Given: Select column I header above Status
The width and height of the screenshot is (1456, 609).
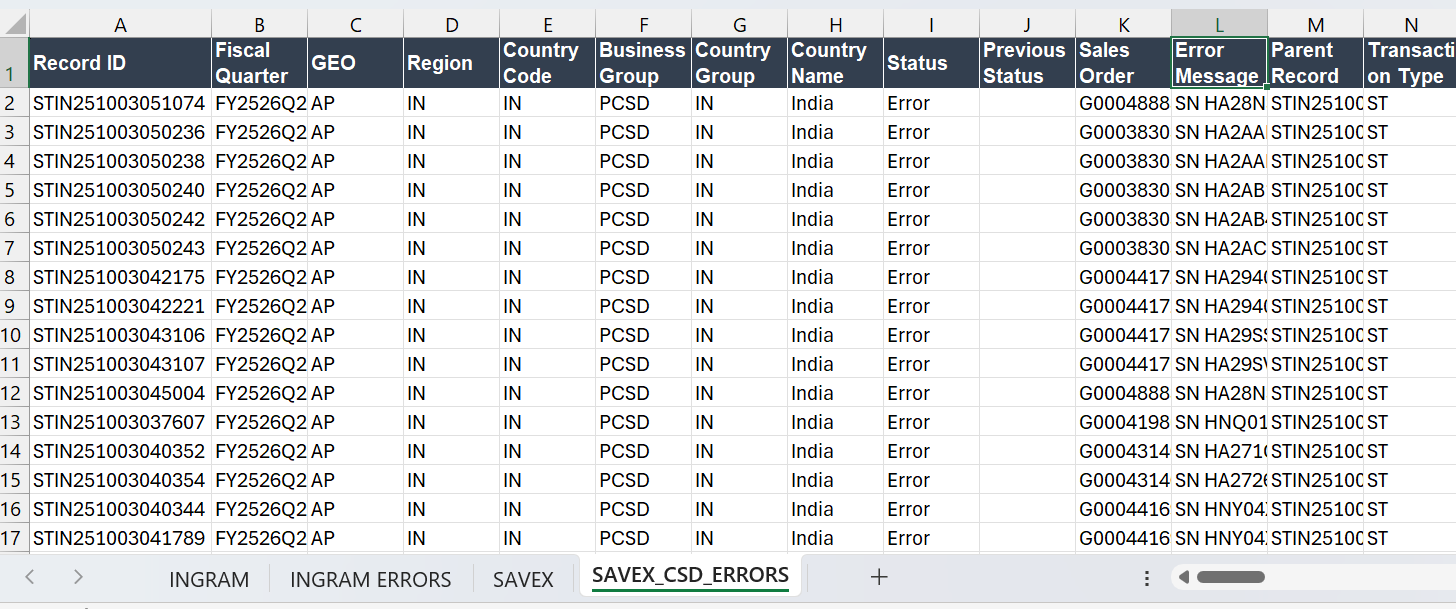Looking at the screenshot, I should click(x=931, y=25).
